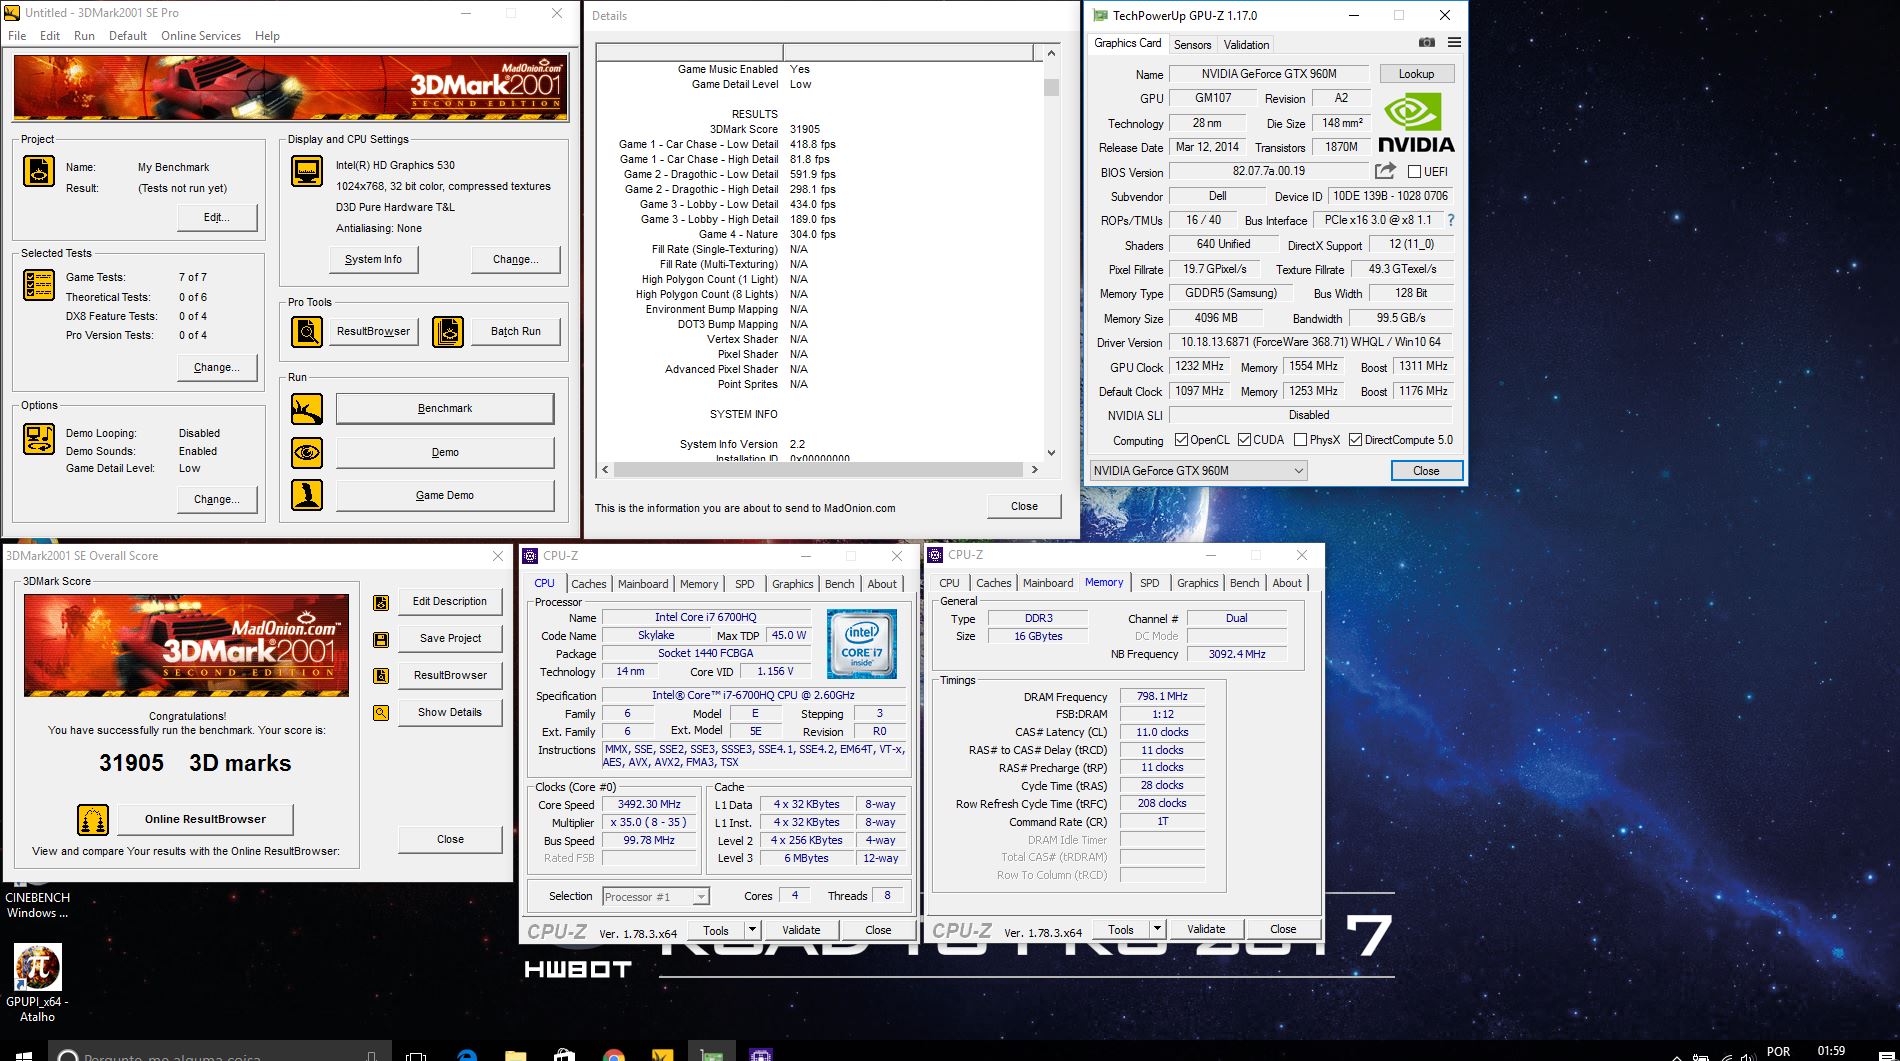Toggle the OpenCL checkbox
This screenshot has width=1900, height=1061.
(x=1181, y=440)
